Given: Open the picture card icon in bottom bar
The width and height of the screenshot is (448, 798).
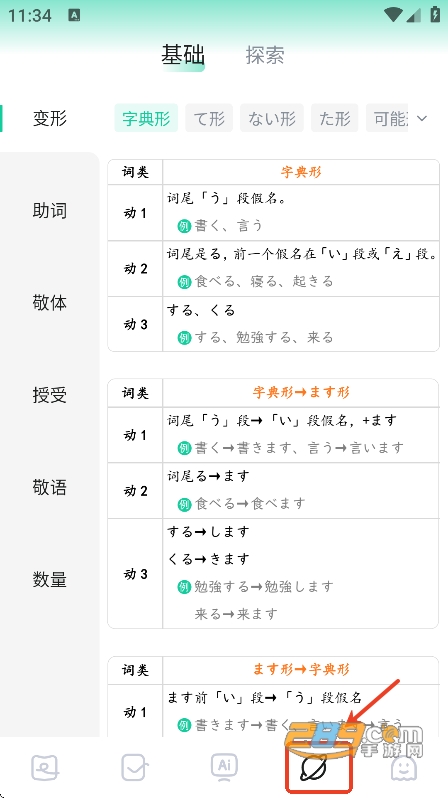Looking at the screenshot, I should tap(45, 767).
